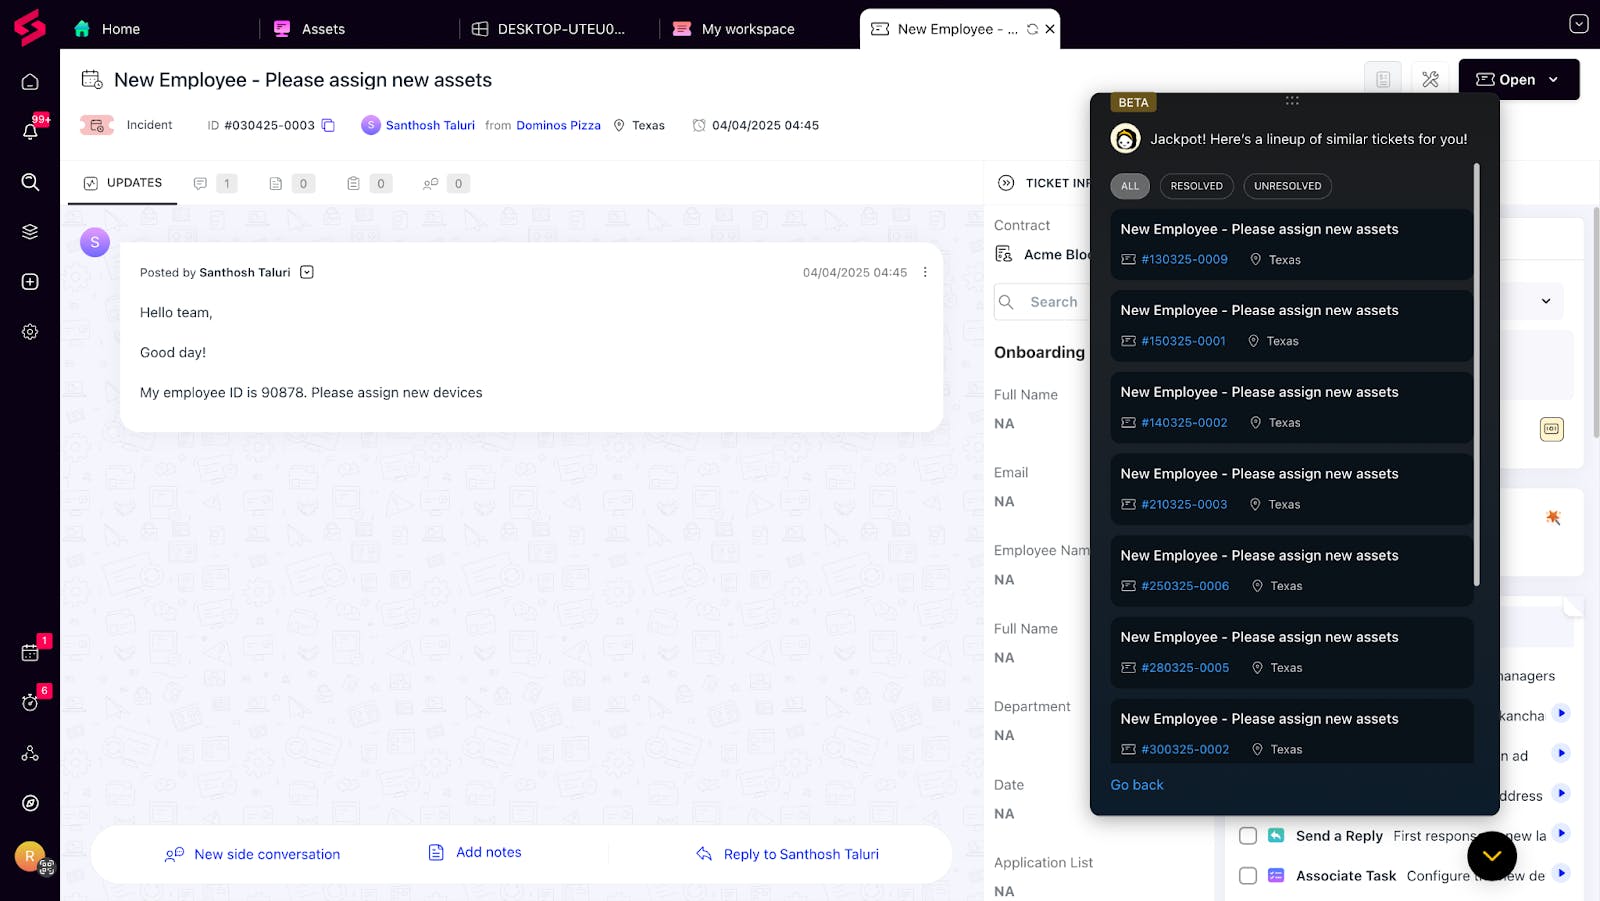This screenshot has height=901, width=1600.
Task: Open similar ticket #140325-0002
Action: (1184, 423)
